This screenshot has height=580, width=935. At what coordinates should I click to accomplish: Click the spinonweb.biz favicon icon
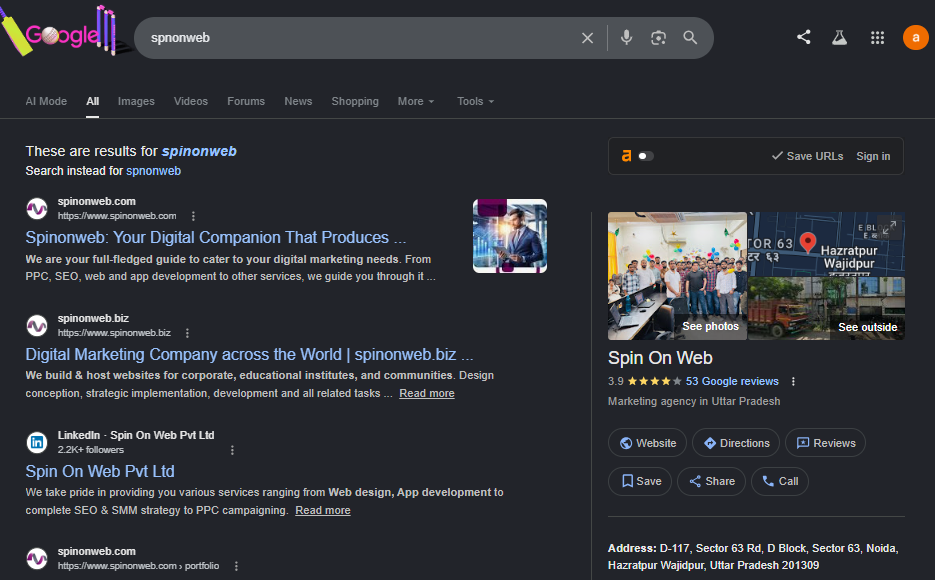click(x=37, y=325)
